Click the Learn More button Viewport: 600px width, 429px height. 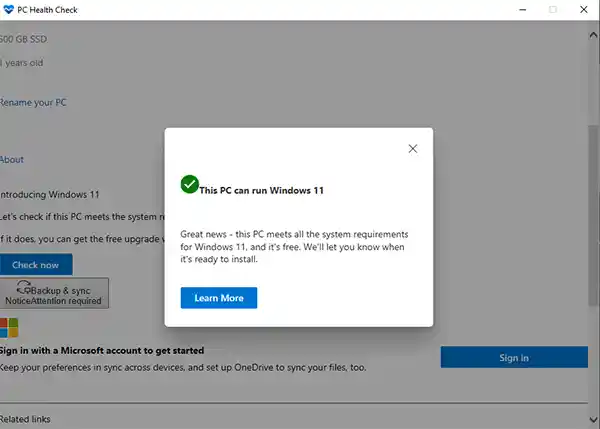219,298
